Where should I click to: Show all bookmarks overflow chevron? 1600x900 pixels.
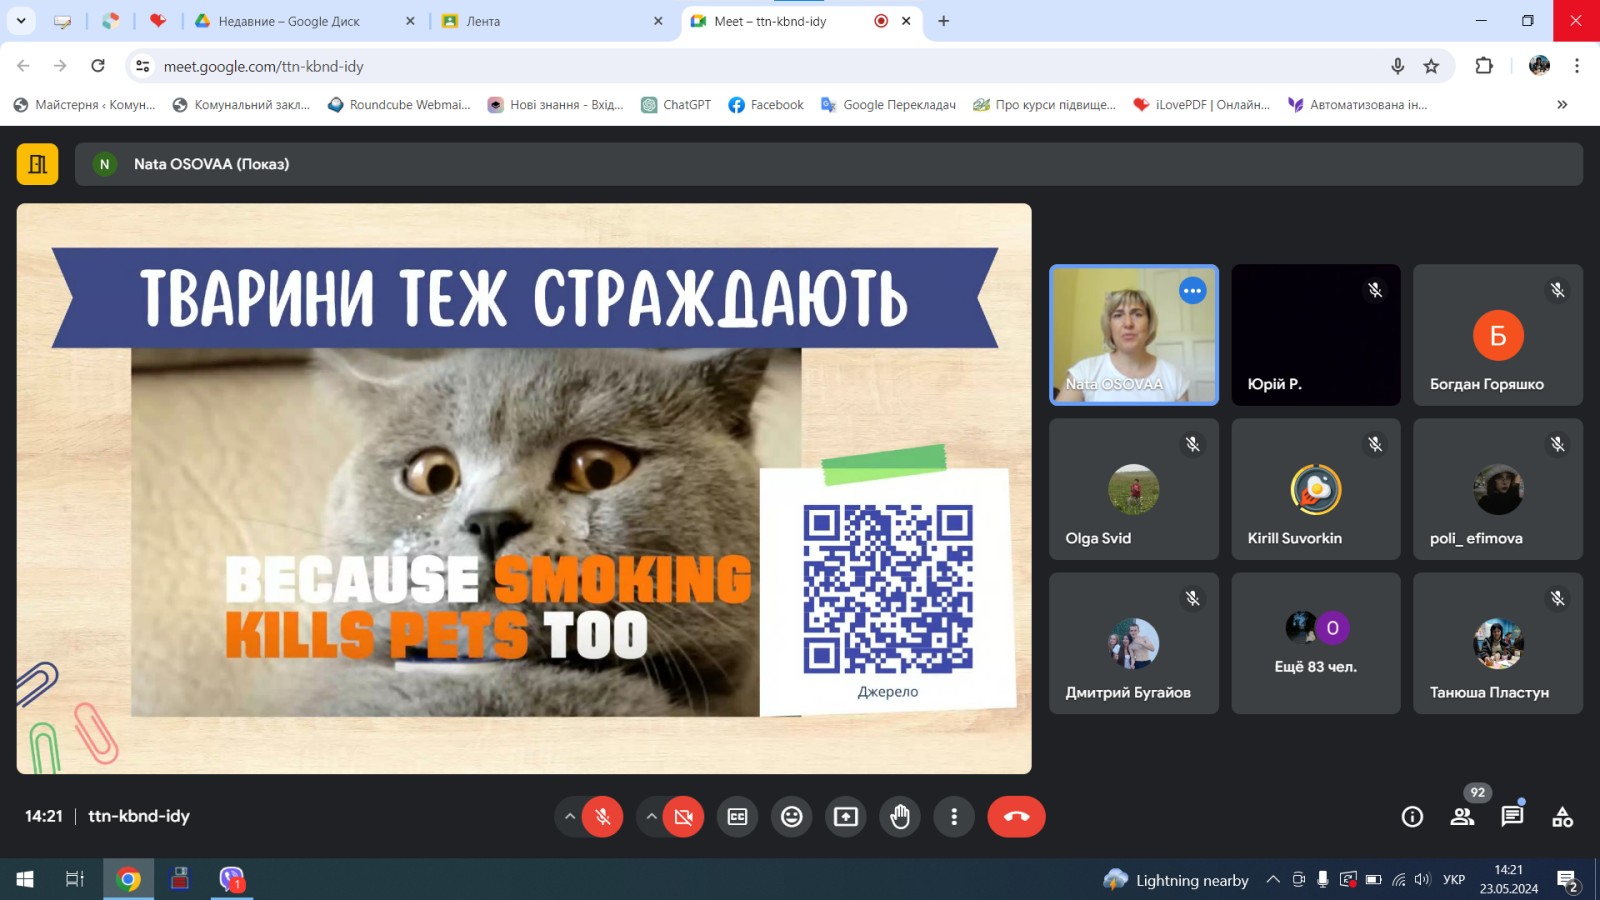1562,105
